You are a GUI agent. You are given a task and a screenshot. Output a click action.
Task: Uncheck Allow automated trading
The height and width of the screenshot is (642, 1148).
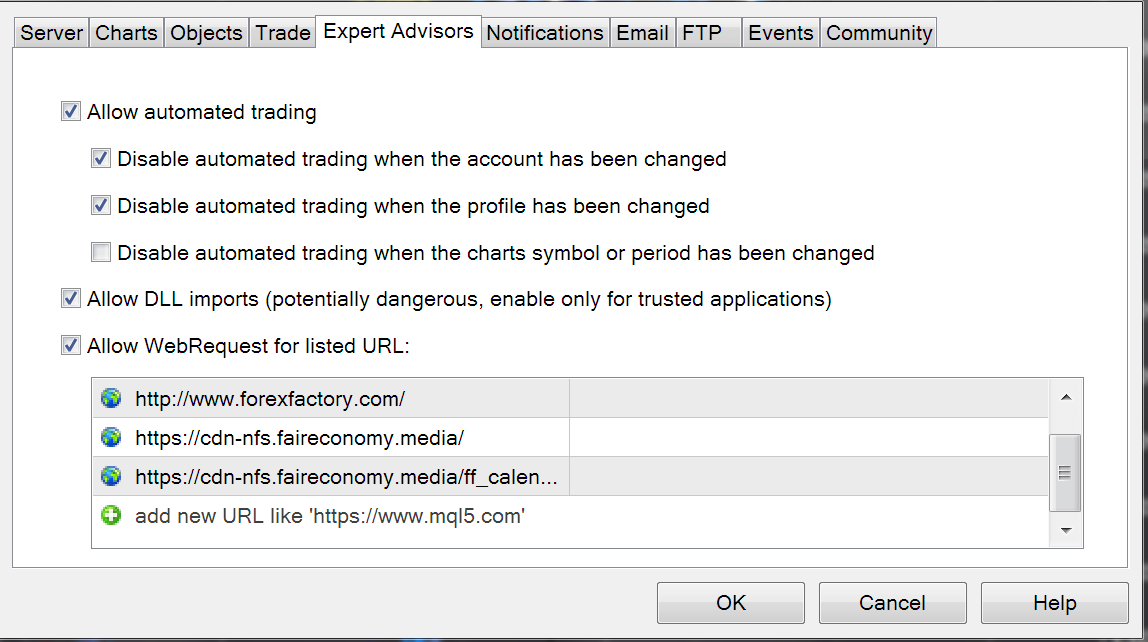pyautogui.click(x=71, y=111)
